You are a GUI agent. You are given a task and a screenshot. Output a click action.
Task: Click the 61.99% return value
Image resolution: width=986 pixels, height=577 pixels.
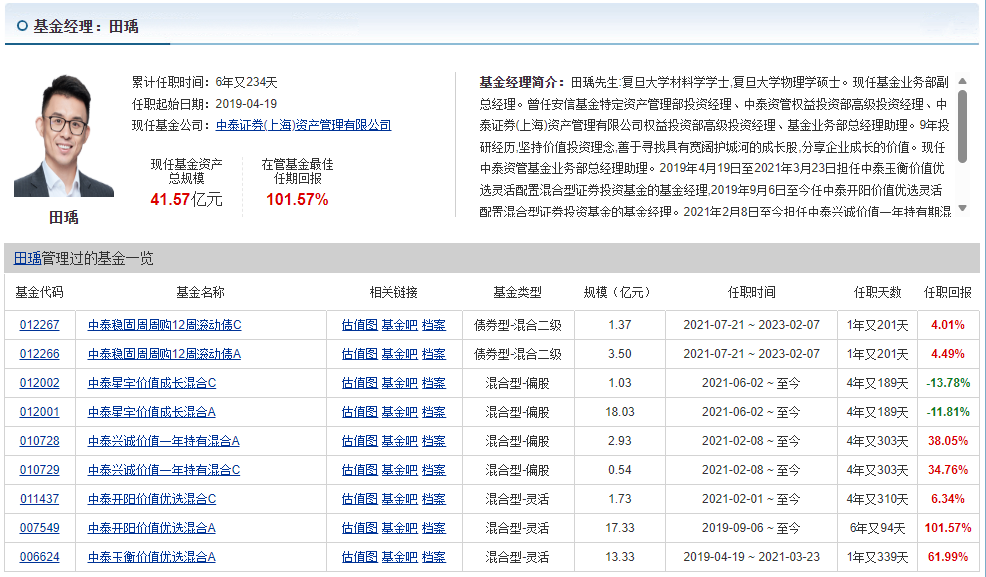point(948,556)
